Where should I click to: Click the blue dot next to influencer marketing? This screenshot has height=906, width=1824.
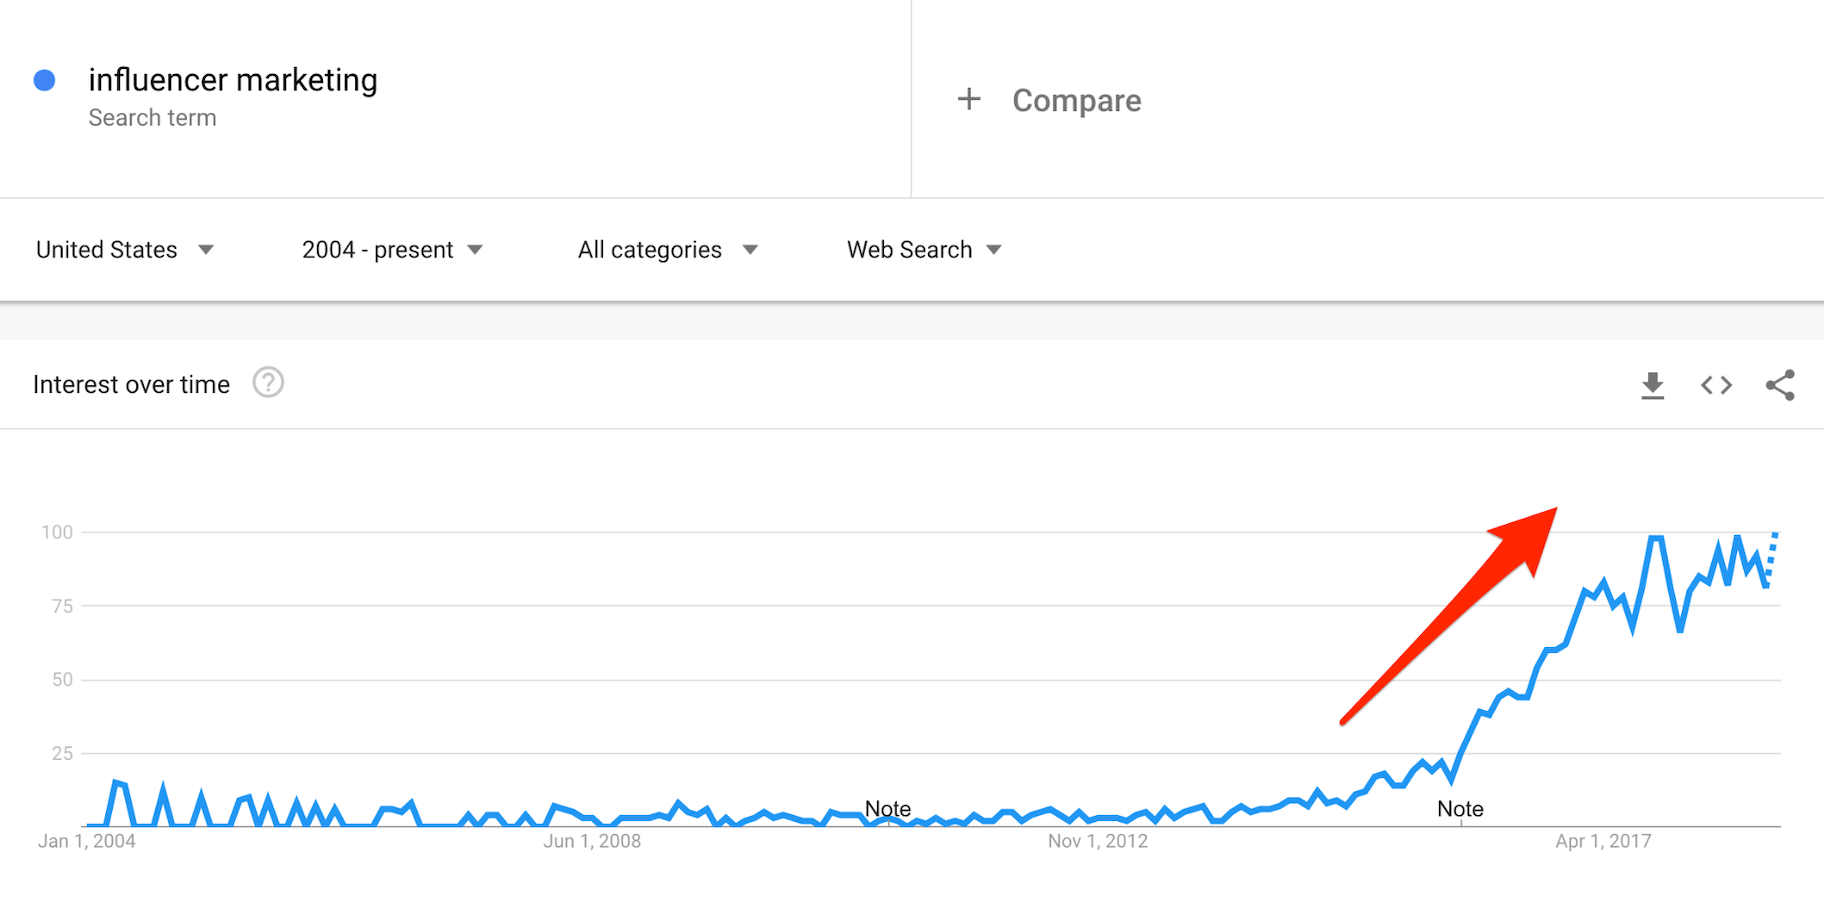(x=44, y=80)
